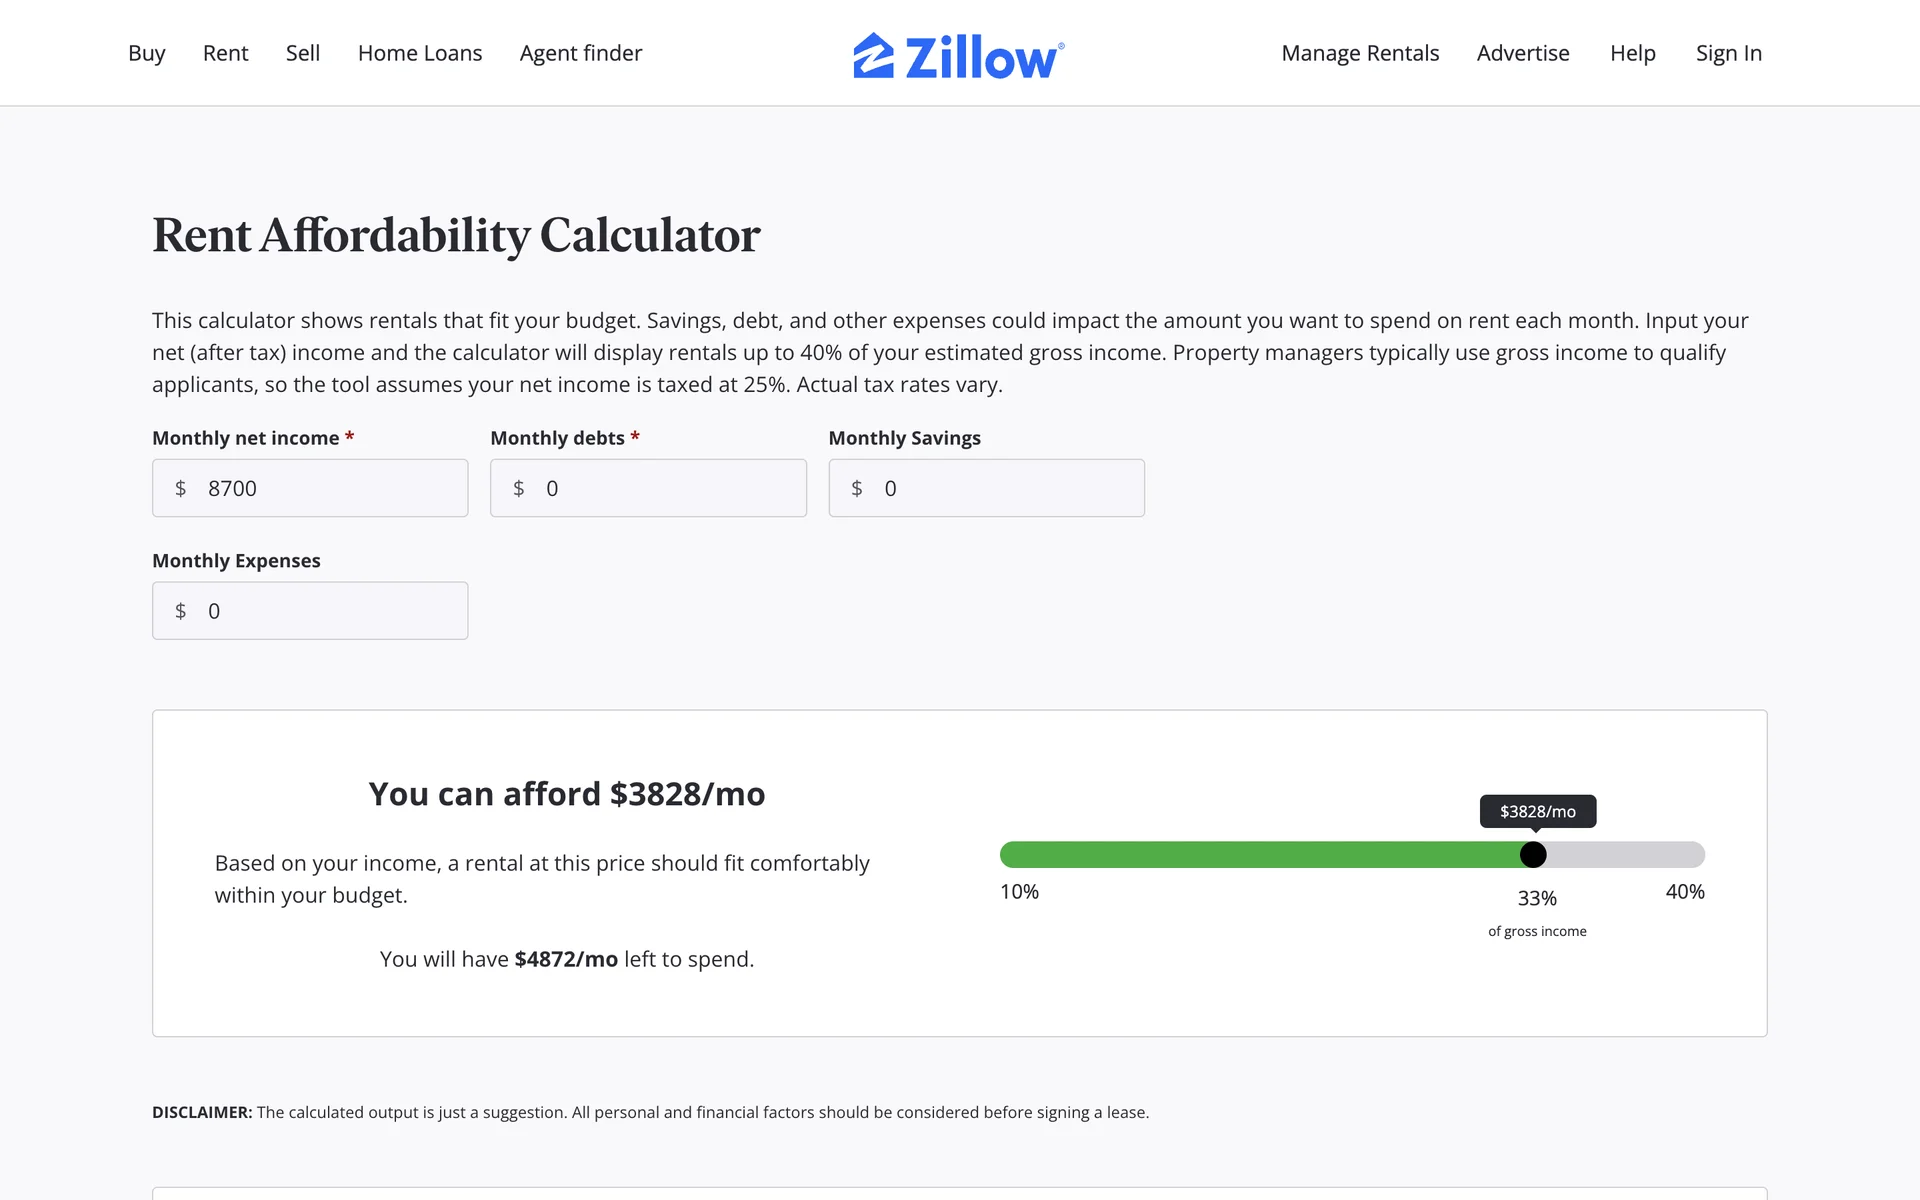Image resolution: width=1920 pixels, height=1200 pixels.
Task: Click the grey end of the affordability slider
Action: click(x=1640, y=855)
